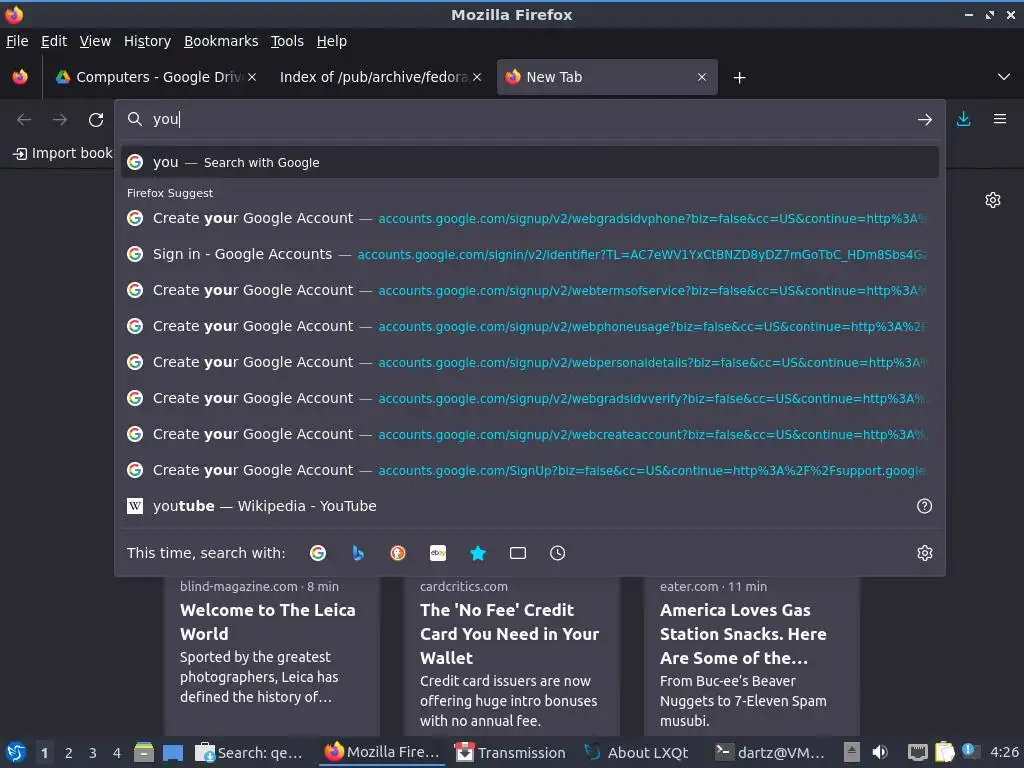
Task: Search this time with Google icon
Action: point(318,553)
